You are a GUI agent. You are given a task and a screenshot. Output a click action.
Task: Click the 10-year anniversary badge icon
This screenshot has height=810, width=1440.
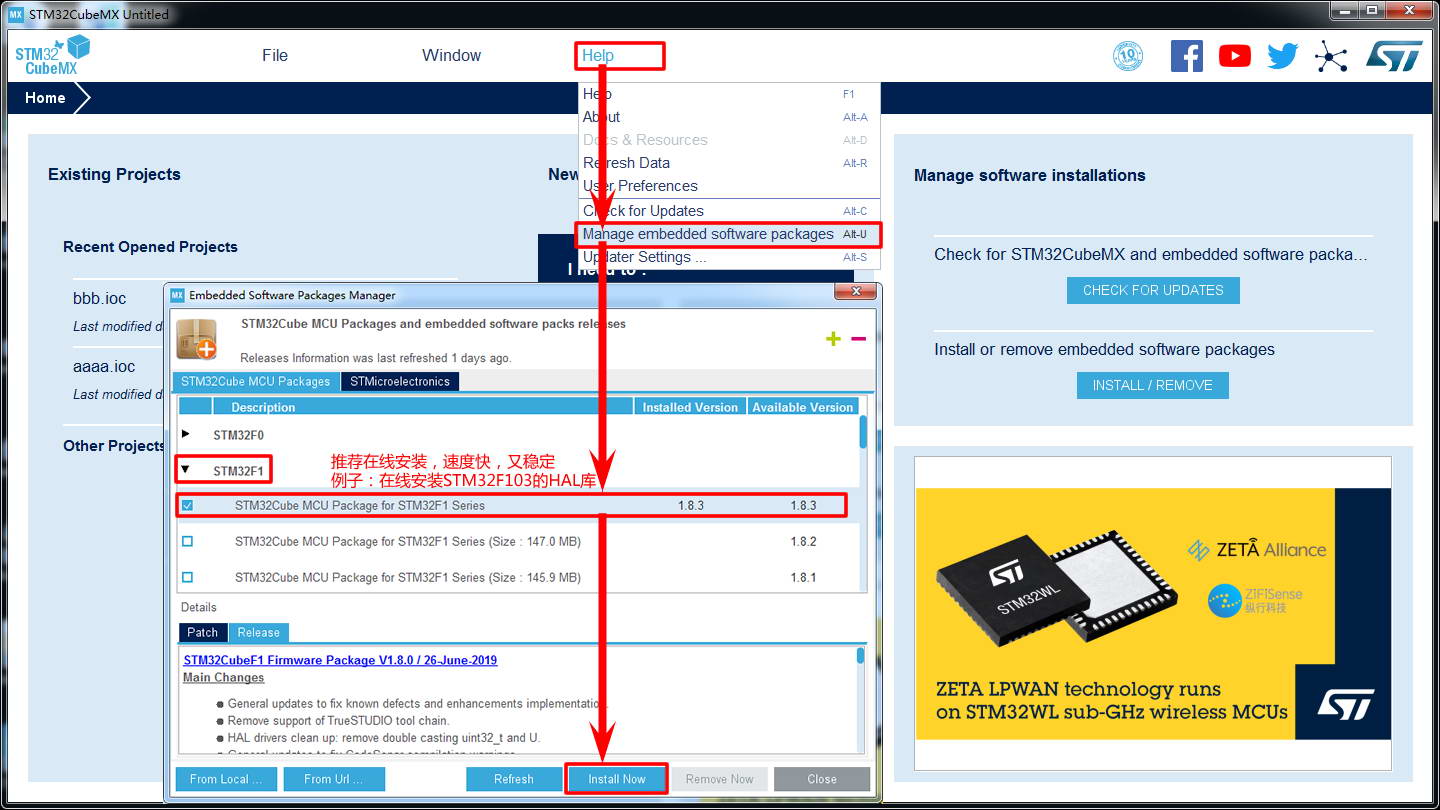click(x=1128, y=56)
